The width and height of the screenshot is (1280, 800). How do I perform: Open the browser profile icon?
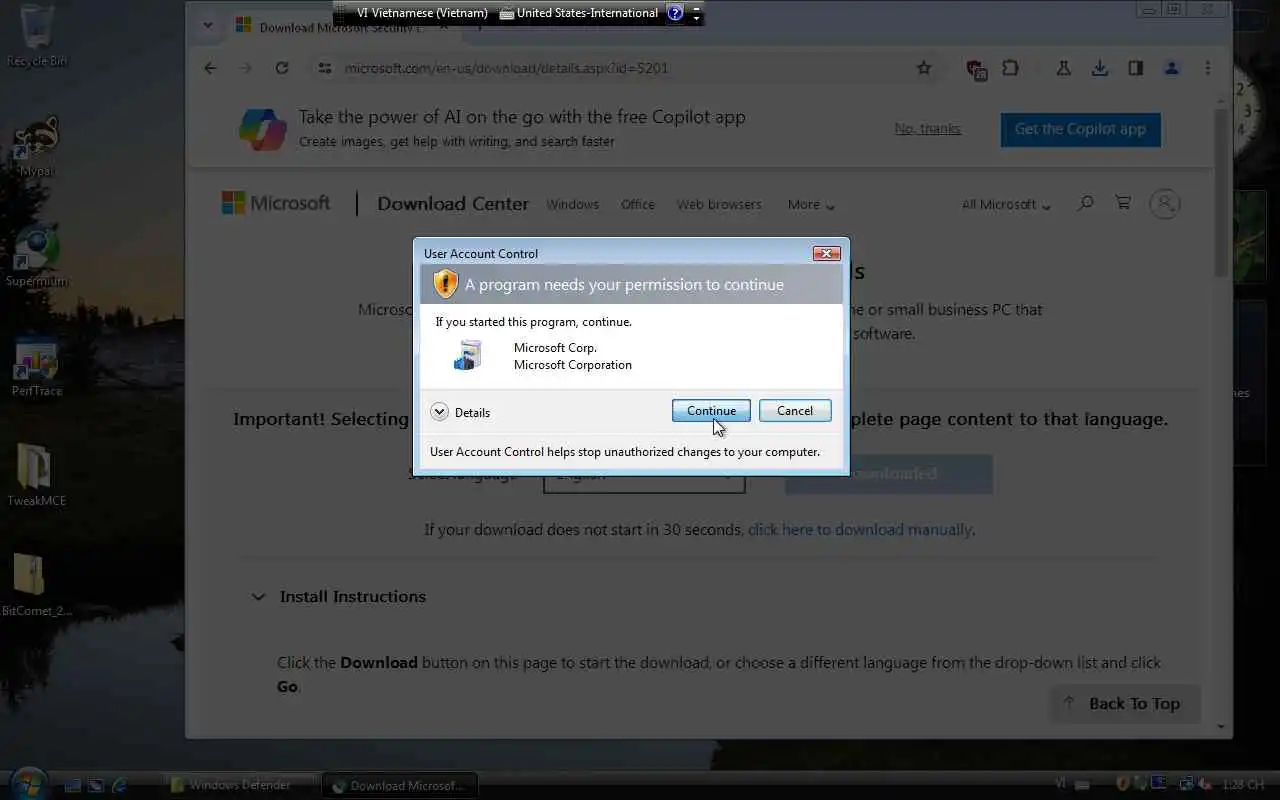coord(1171,68)
